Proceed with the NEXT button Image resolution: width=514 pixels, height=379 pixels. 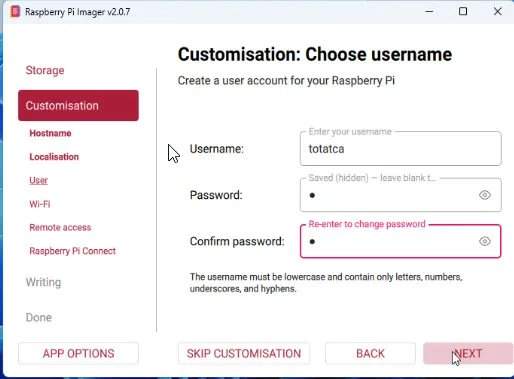point(468,353)
